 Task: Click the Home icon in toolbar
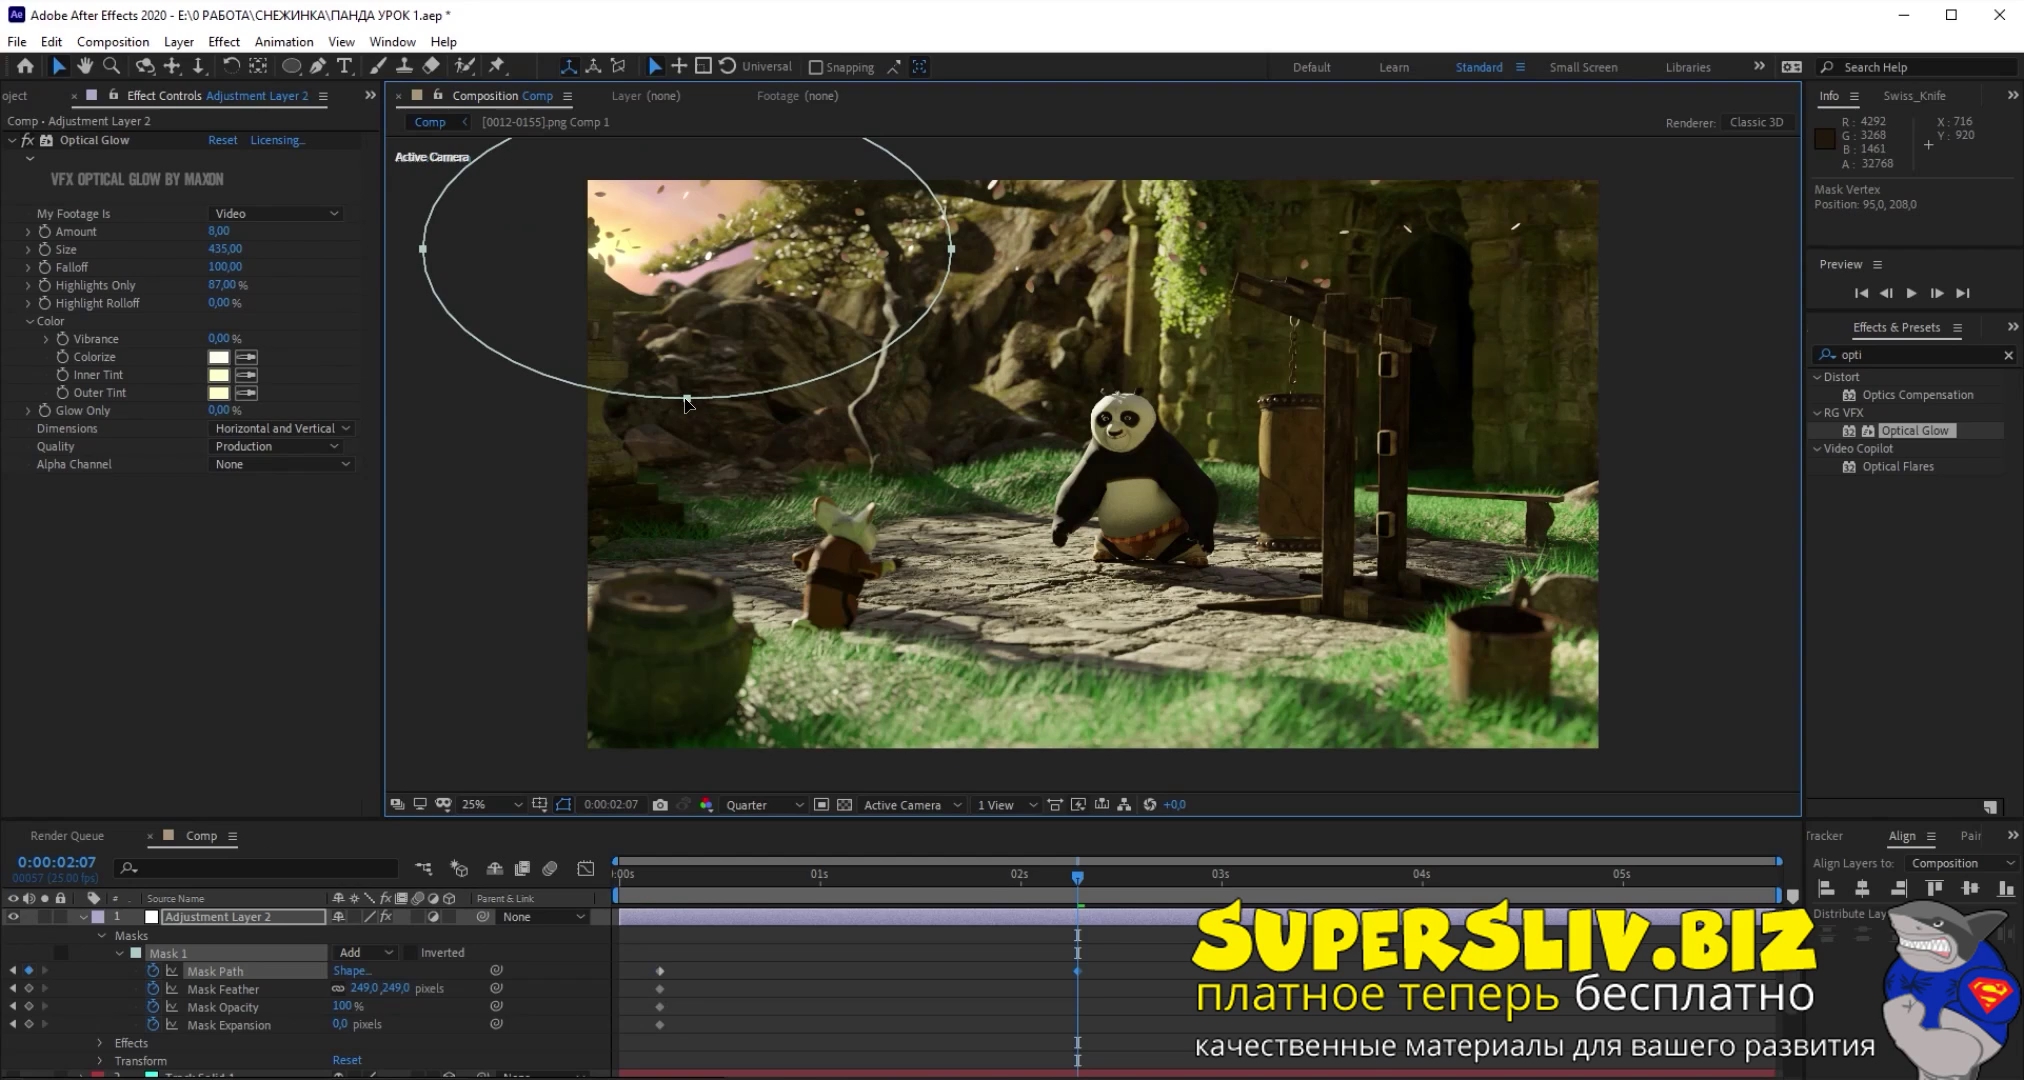[25, 66]
